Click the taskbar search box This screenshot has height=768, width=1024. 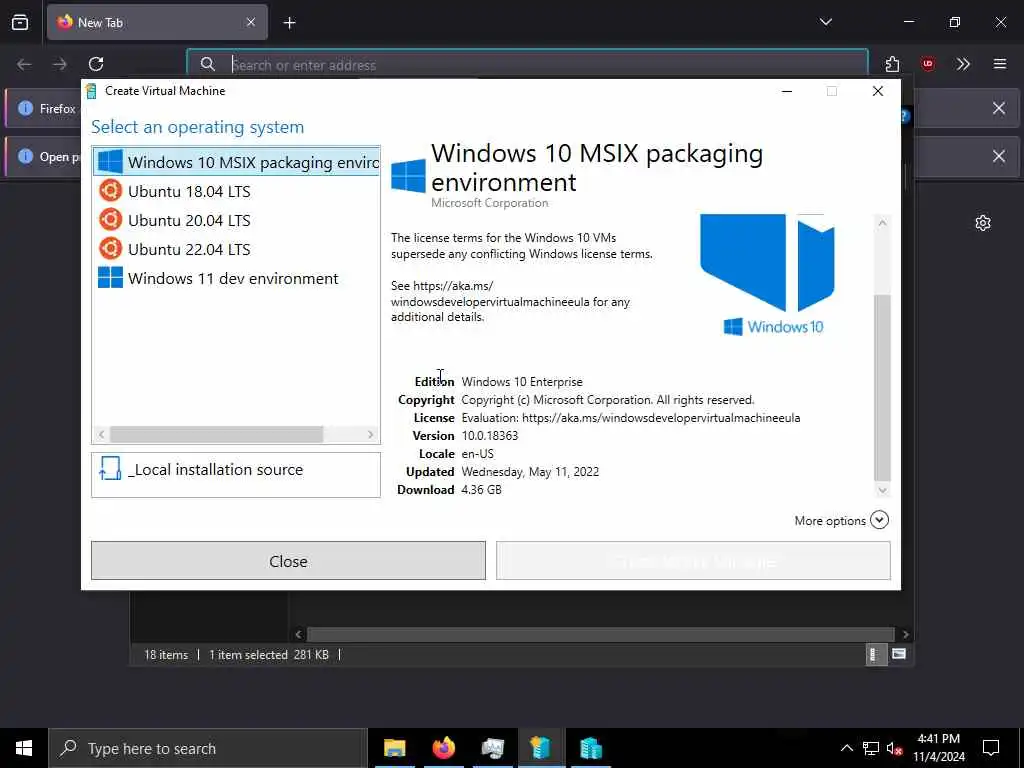208,748
